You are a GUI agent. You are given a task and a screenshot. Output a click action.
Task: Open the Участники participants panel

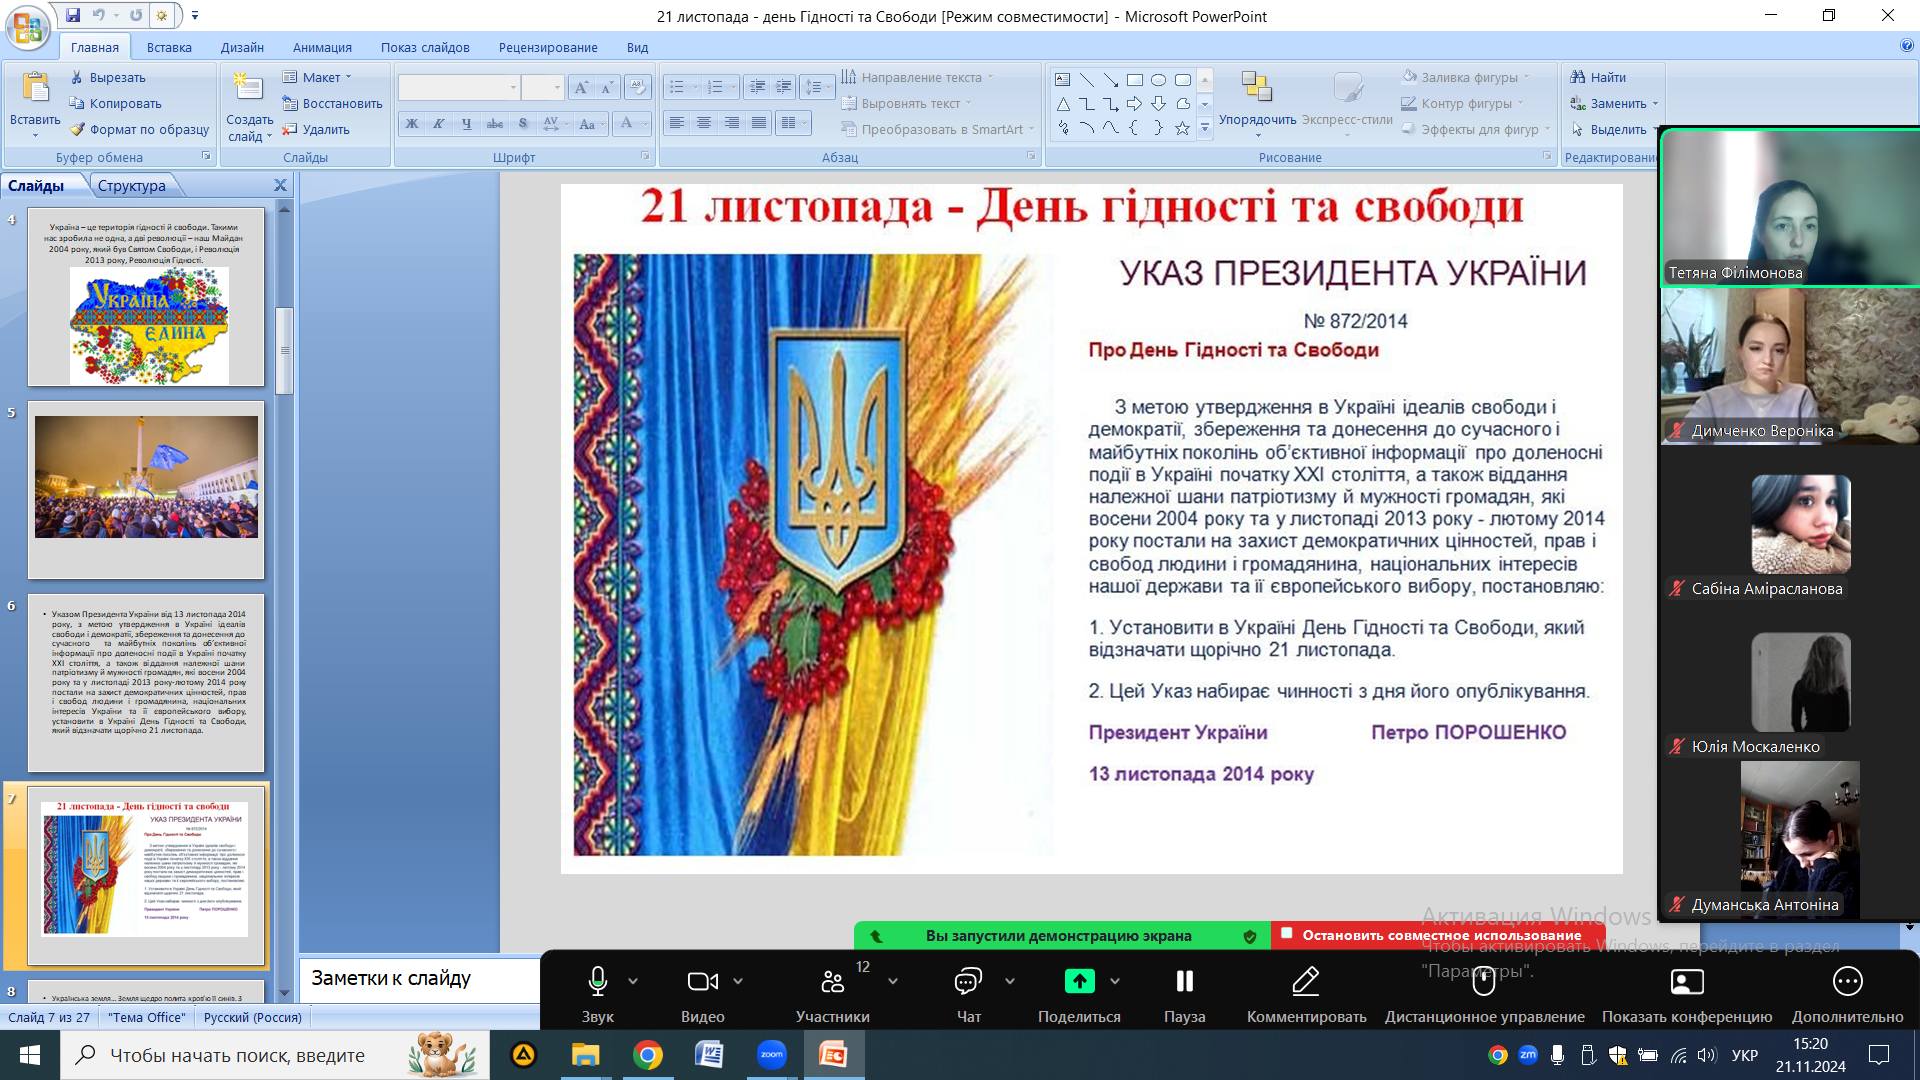(x=832, y=981)
